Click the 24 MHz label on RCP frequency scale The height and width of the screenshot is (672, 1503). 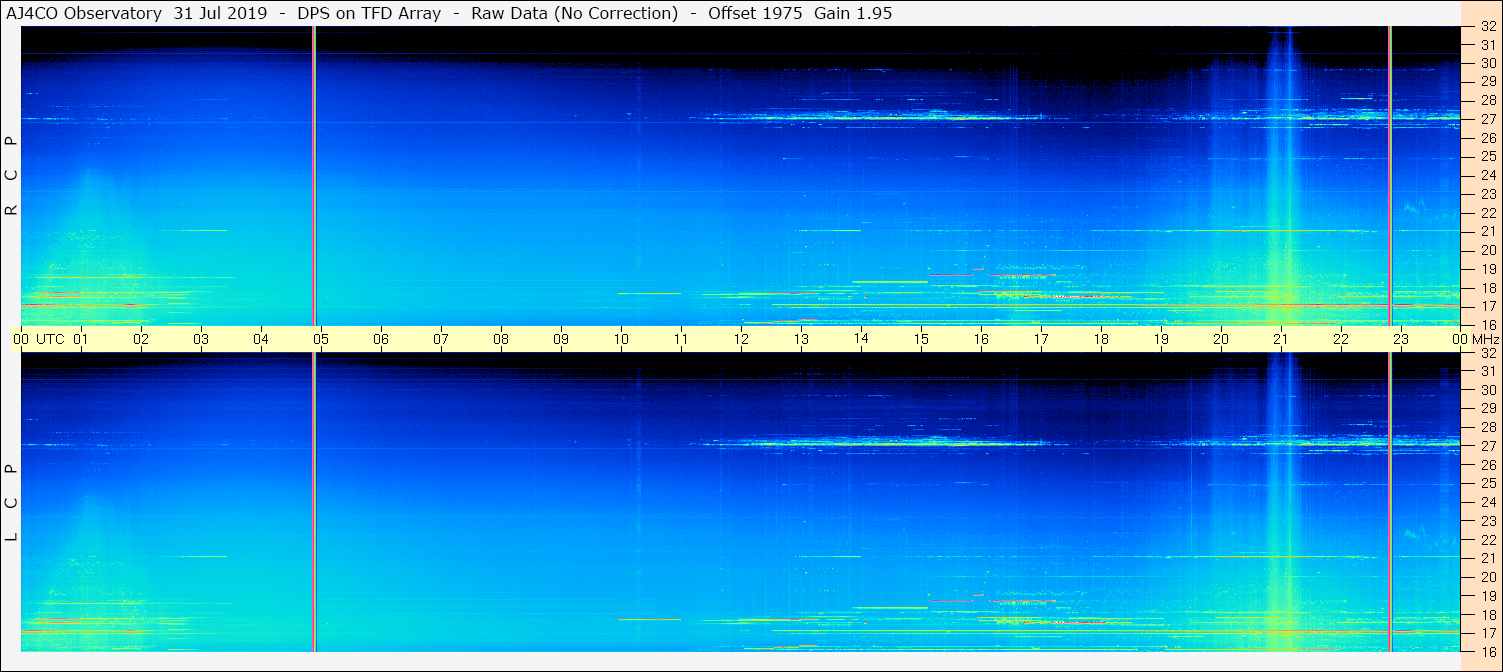[x=1487, y=175]
